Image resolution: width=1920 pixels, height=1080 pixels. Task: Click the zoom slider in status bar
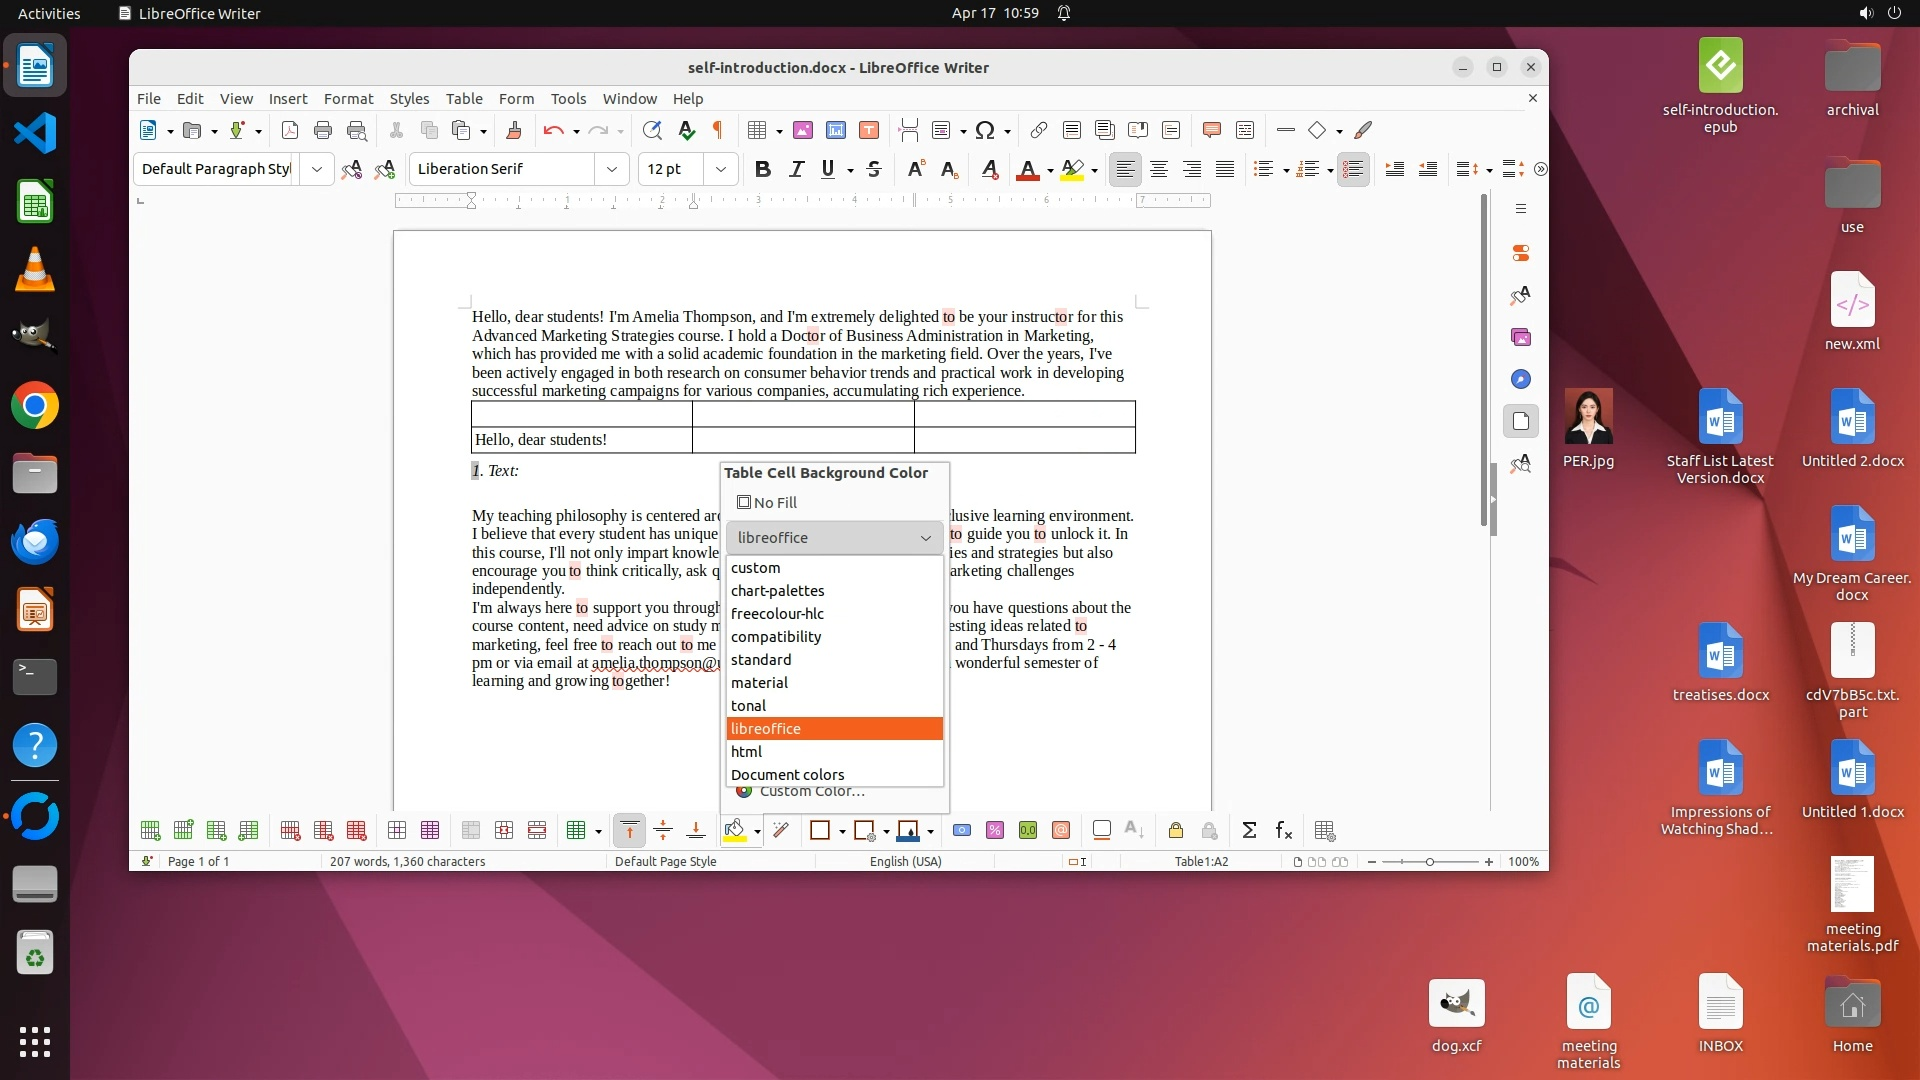pyautogui.click(x=1429, y=861)
